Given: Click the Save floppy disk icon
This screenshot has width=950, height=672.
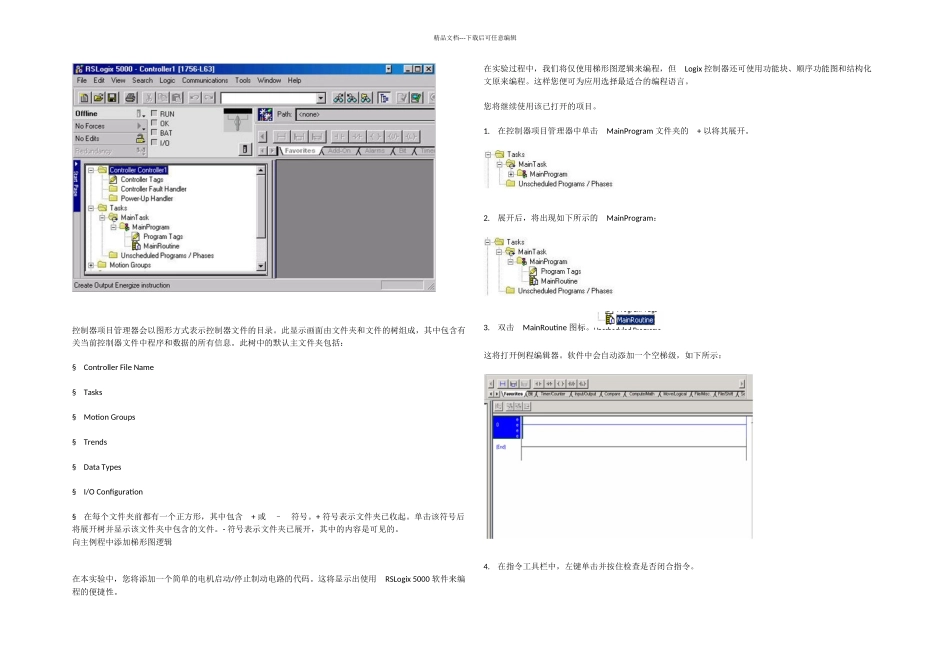Looking at the screenshot, I should (112, 98).
